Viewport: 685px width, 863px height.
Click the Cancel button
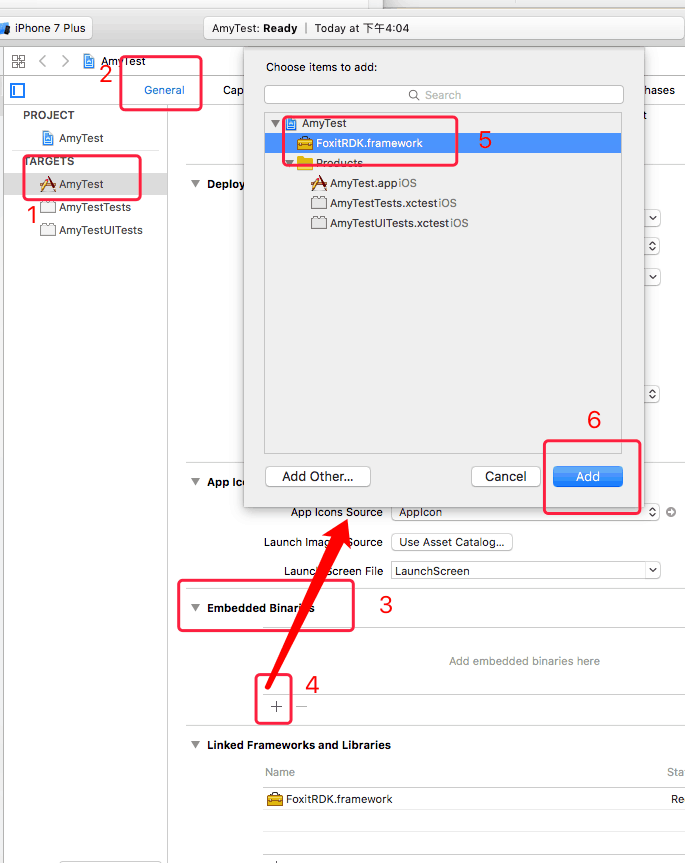point(506,477)
